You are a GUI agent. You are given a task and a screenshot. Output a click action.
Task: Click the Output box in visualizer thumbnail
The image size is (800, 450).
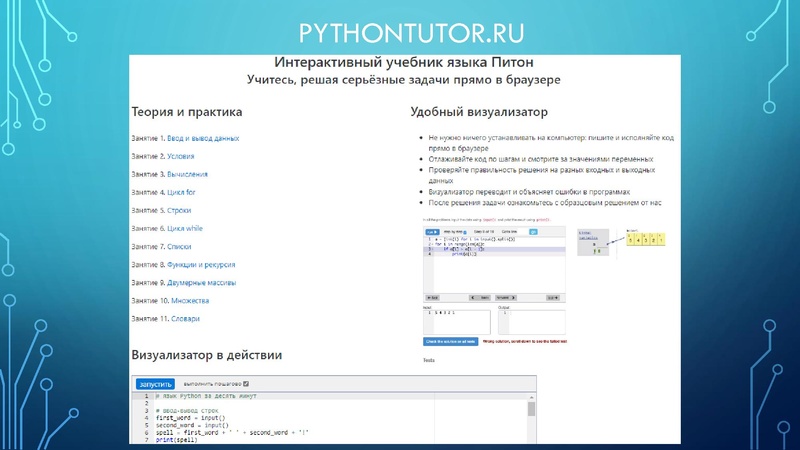(x=532, y=322)
